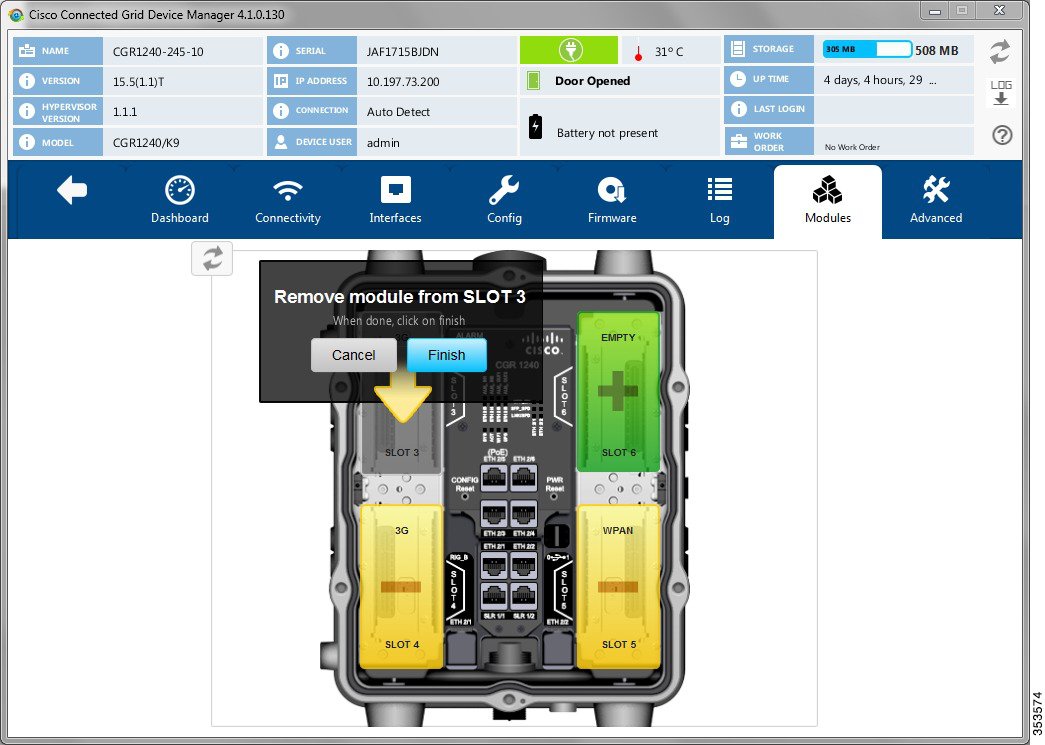Click the Battery not present text
Viewport: 1045px width, 745px height.
pyautogui.click(x=607, y=133)
